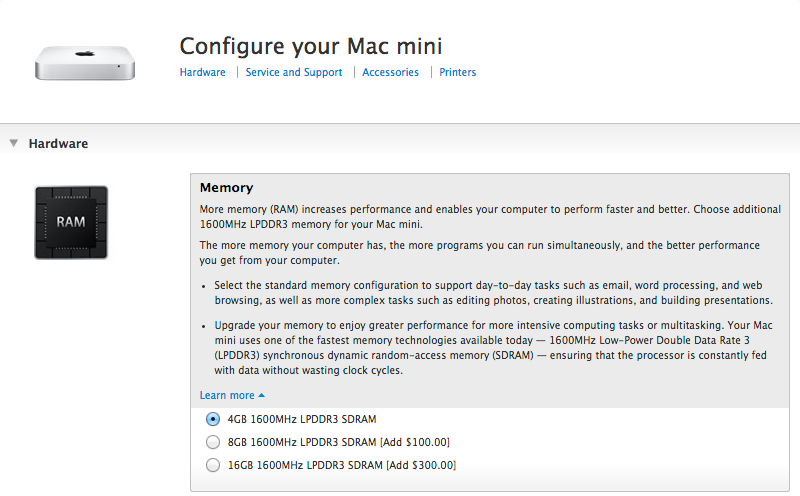Click the Mac mini product image

coord(85,63)
